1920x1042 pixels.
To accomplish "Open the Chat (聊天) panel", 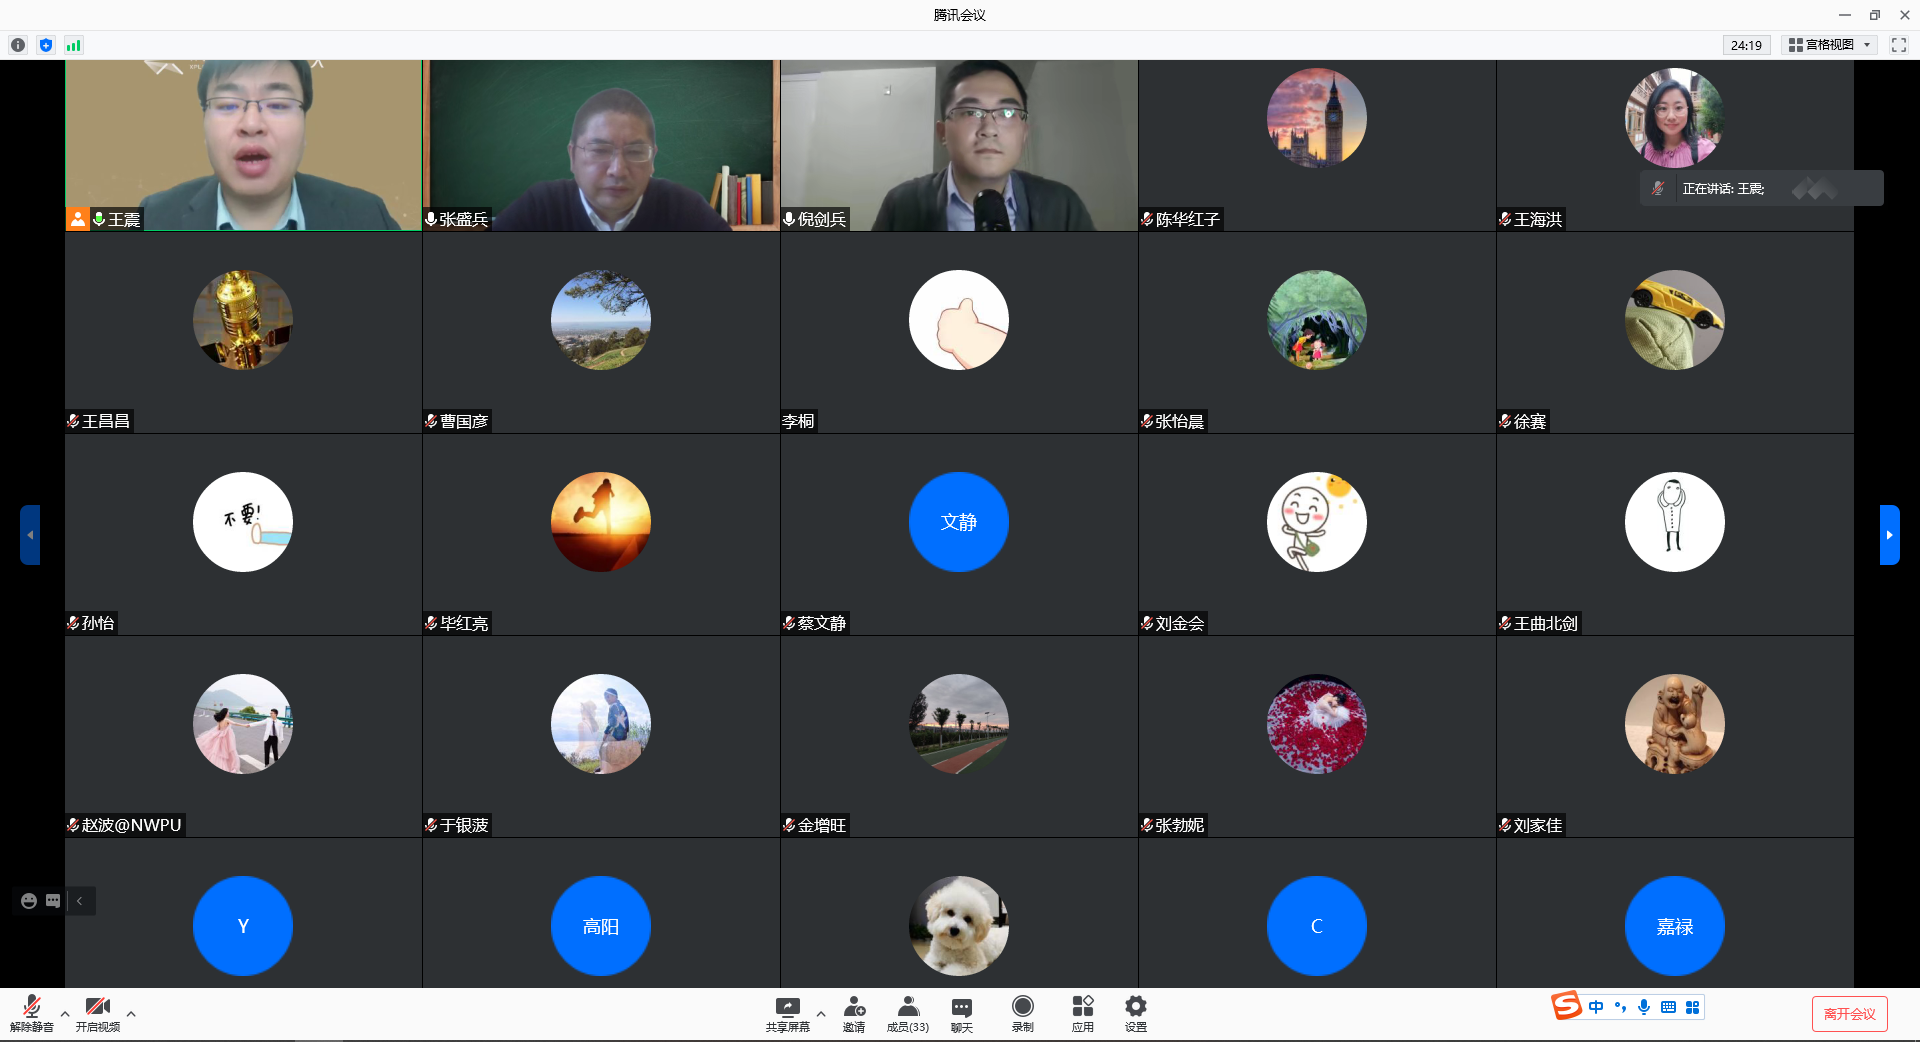I will [961, 1012].
